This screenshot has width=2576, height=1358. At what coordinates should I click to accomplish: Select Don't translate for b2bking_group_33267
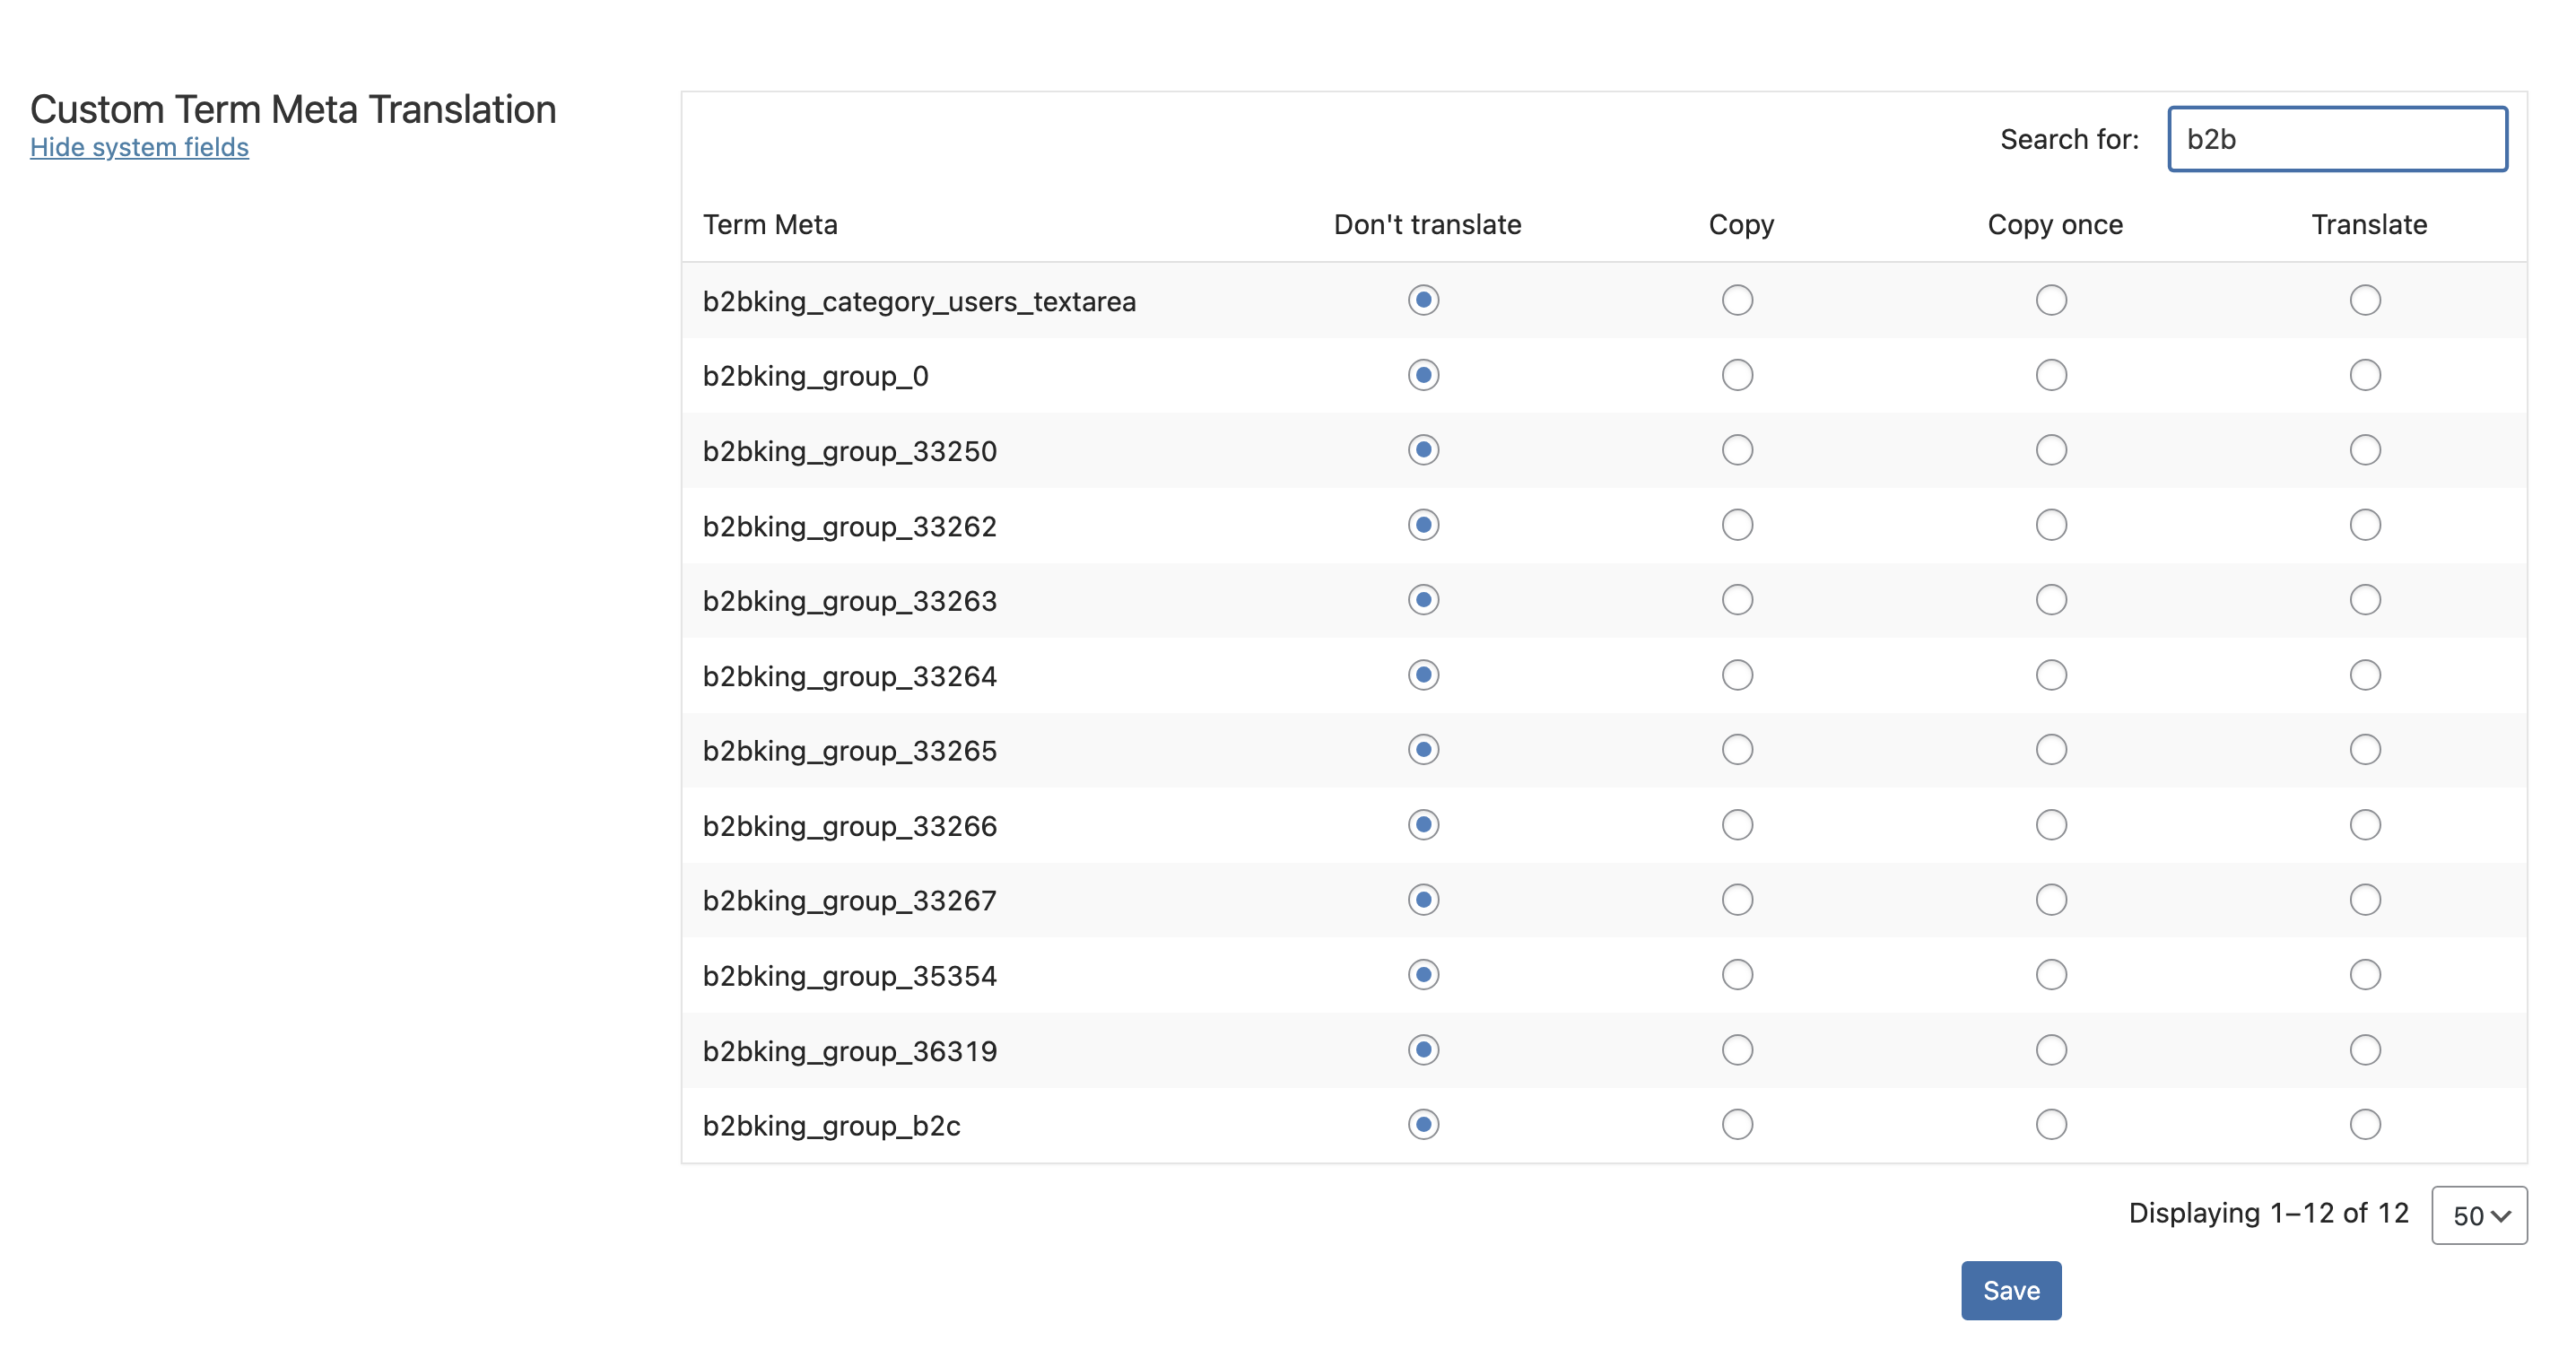tap(1424, 900)
